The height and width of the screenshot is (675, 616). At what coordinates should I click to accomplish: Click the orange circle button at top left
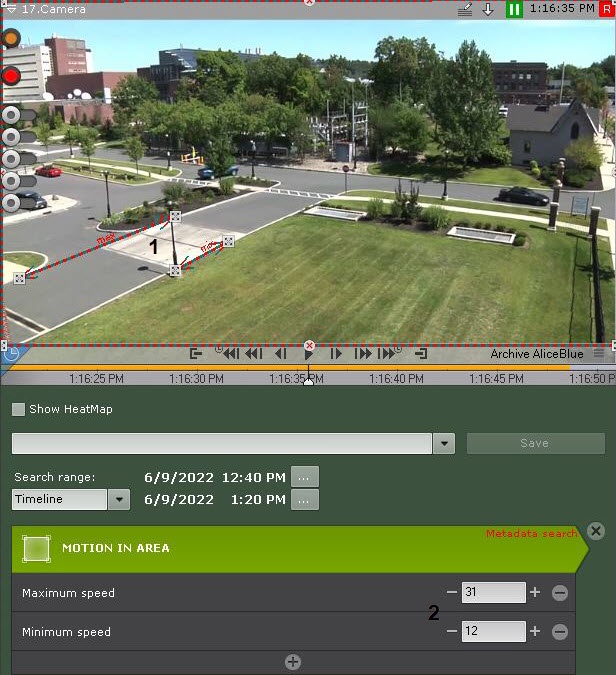(x=11, y=39)
